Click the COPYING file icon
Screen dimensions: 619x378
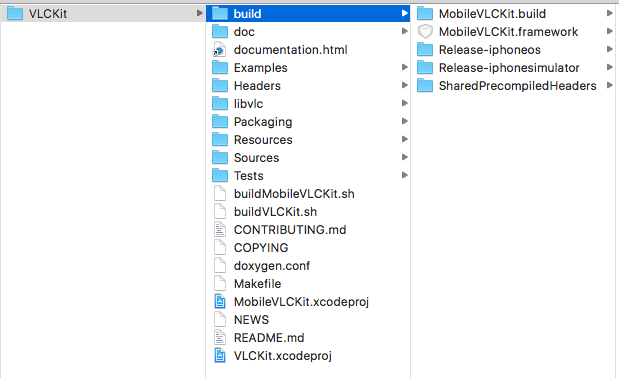[x=220, y=248]
